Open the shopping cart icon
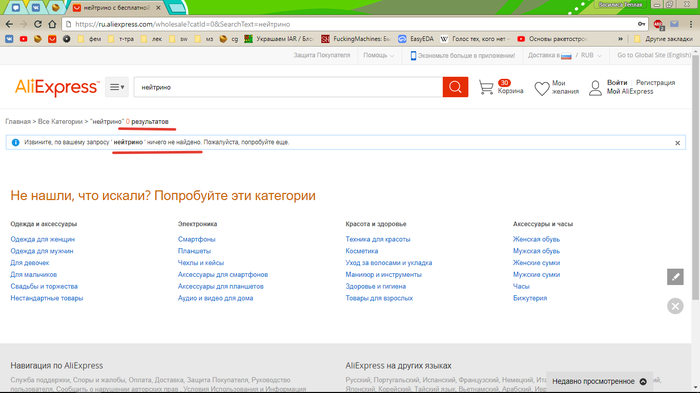This screenshot has width=700, height=393. click(486, 87)
